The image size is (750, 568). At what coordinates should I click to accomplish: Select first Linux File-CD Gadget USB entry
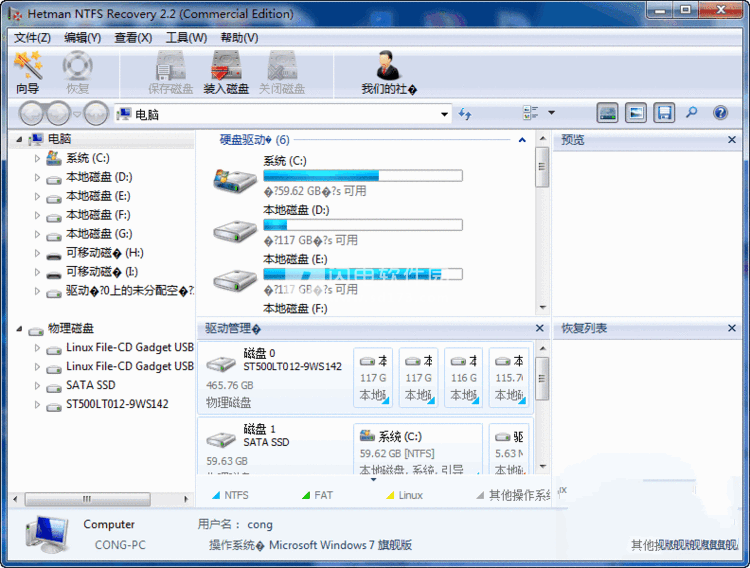130,347
